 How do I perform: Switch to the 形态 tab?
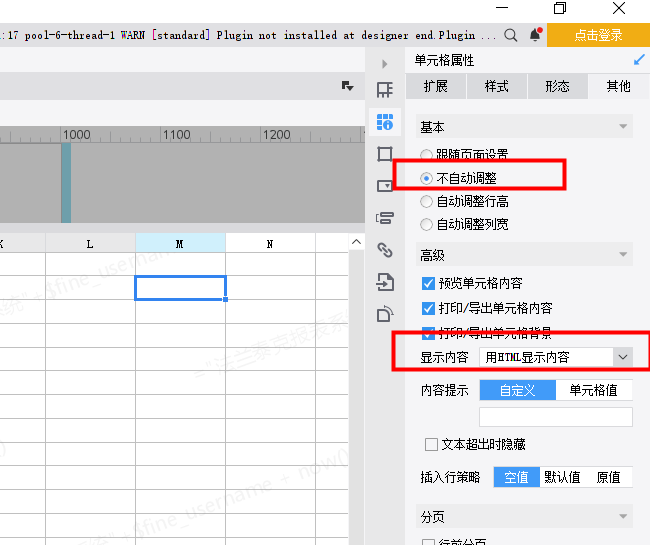(558, 87)
